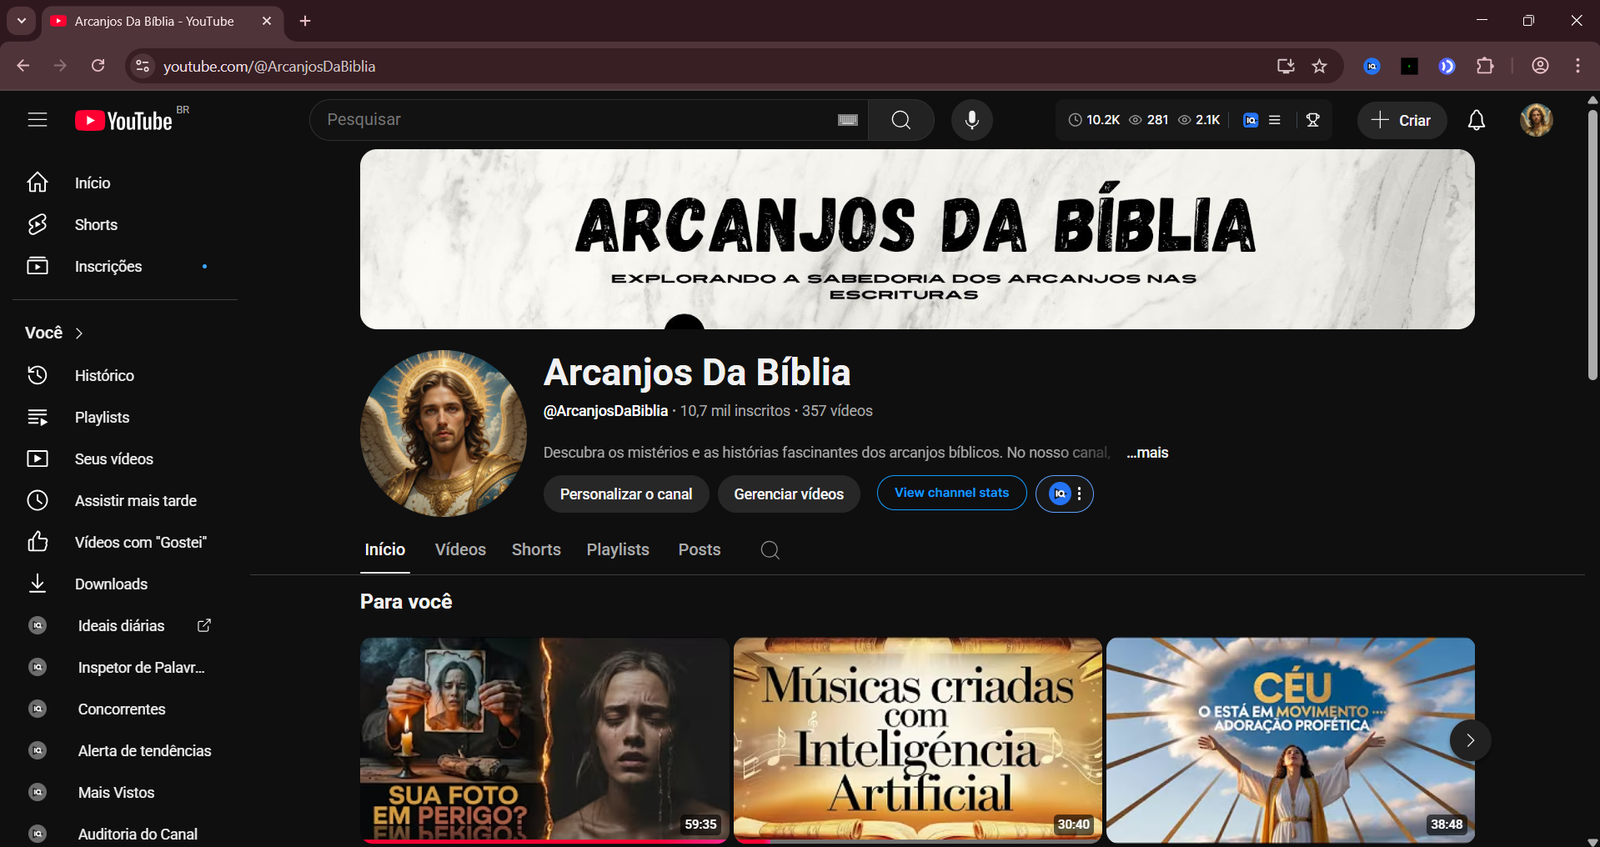Click the @ArcanjosDaBiblia handle
The height and width of the screenshot is (847, 1600).
tap(605, 411)
